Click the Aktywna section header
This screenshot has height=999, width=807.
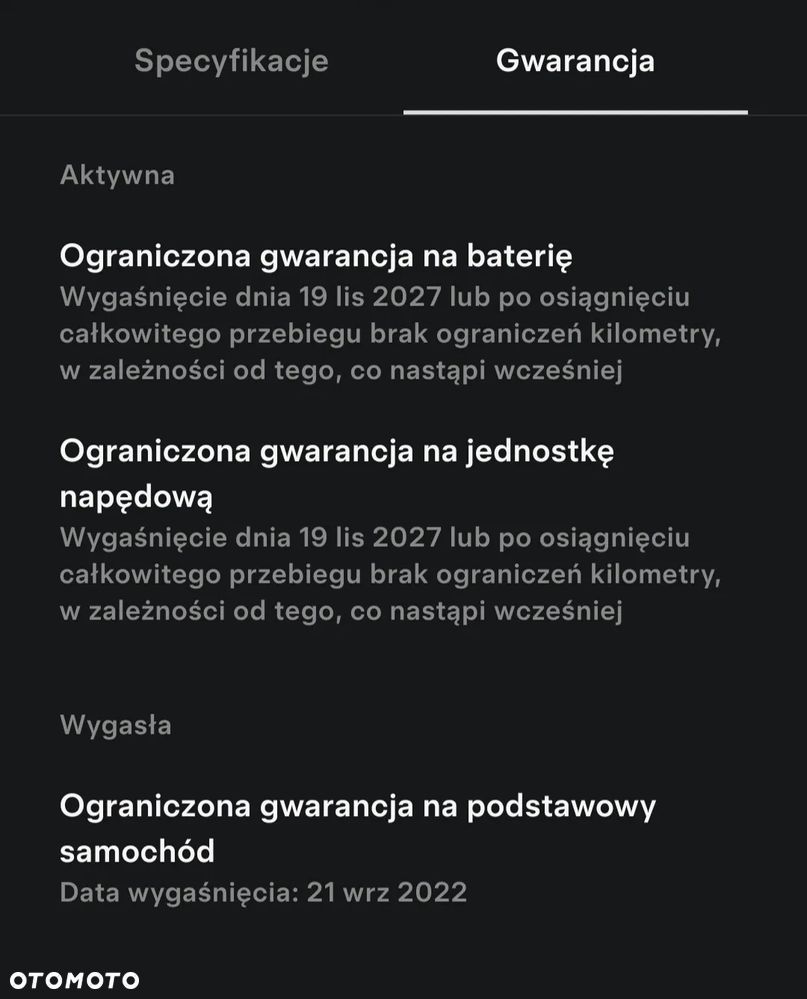click(x=117, y=175)
